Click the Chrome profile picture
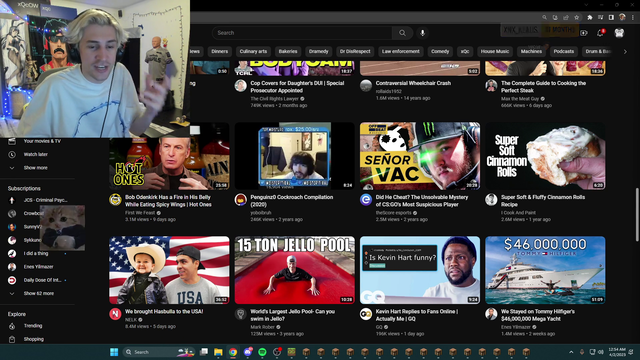Viewport: 640px width, 360px height. 622,18
